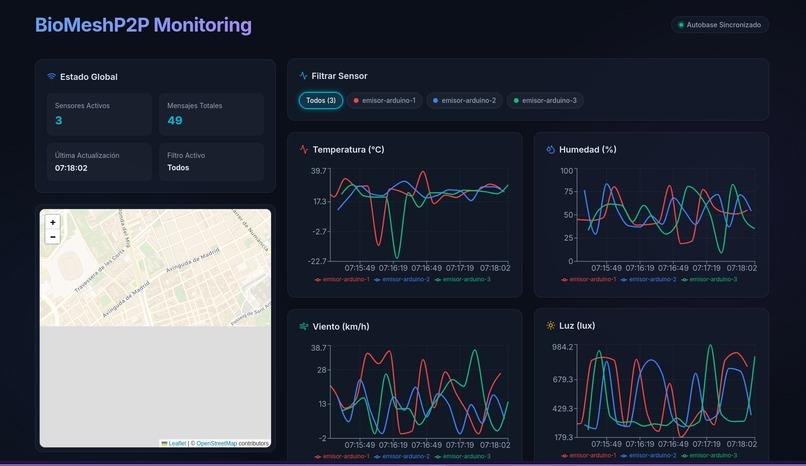Toggle emisor-arduino-1 series in Temperatura legend
The image size is (806, 466).
(x=342, y=279)
